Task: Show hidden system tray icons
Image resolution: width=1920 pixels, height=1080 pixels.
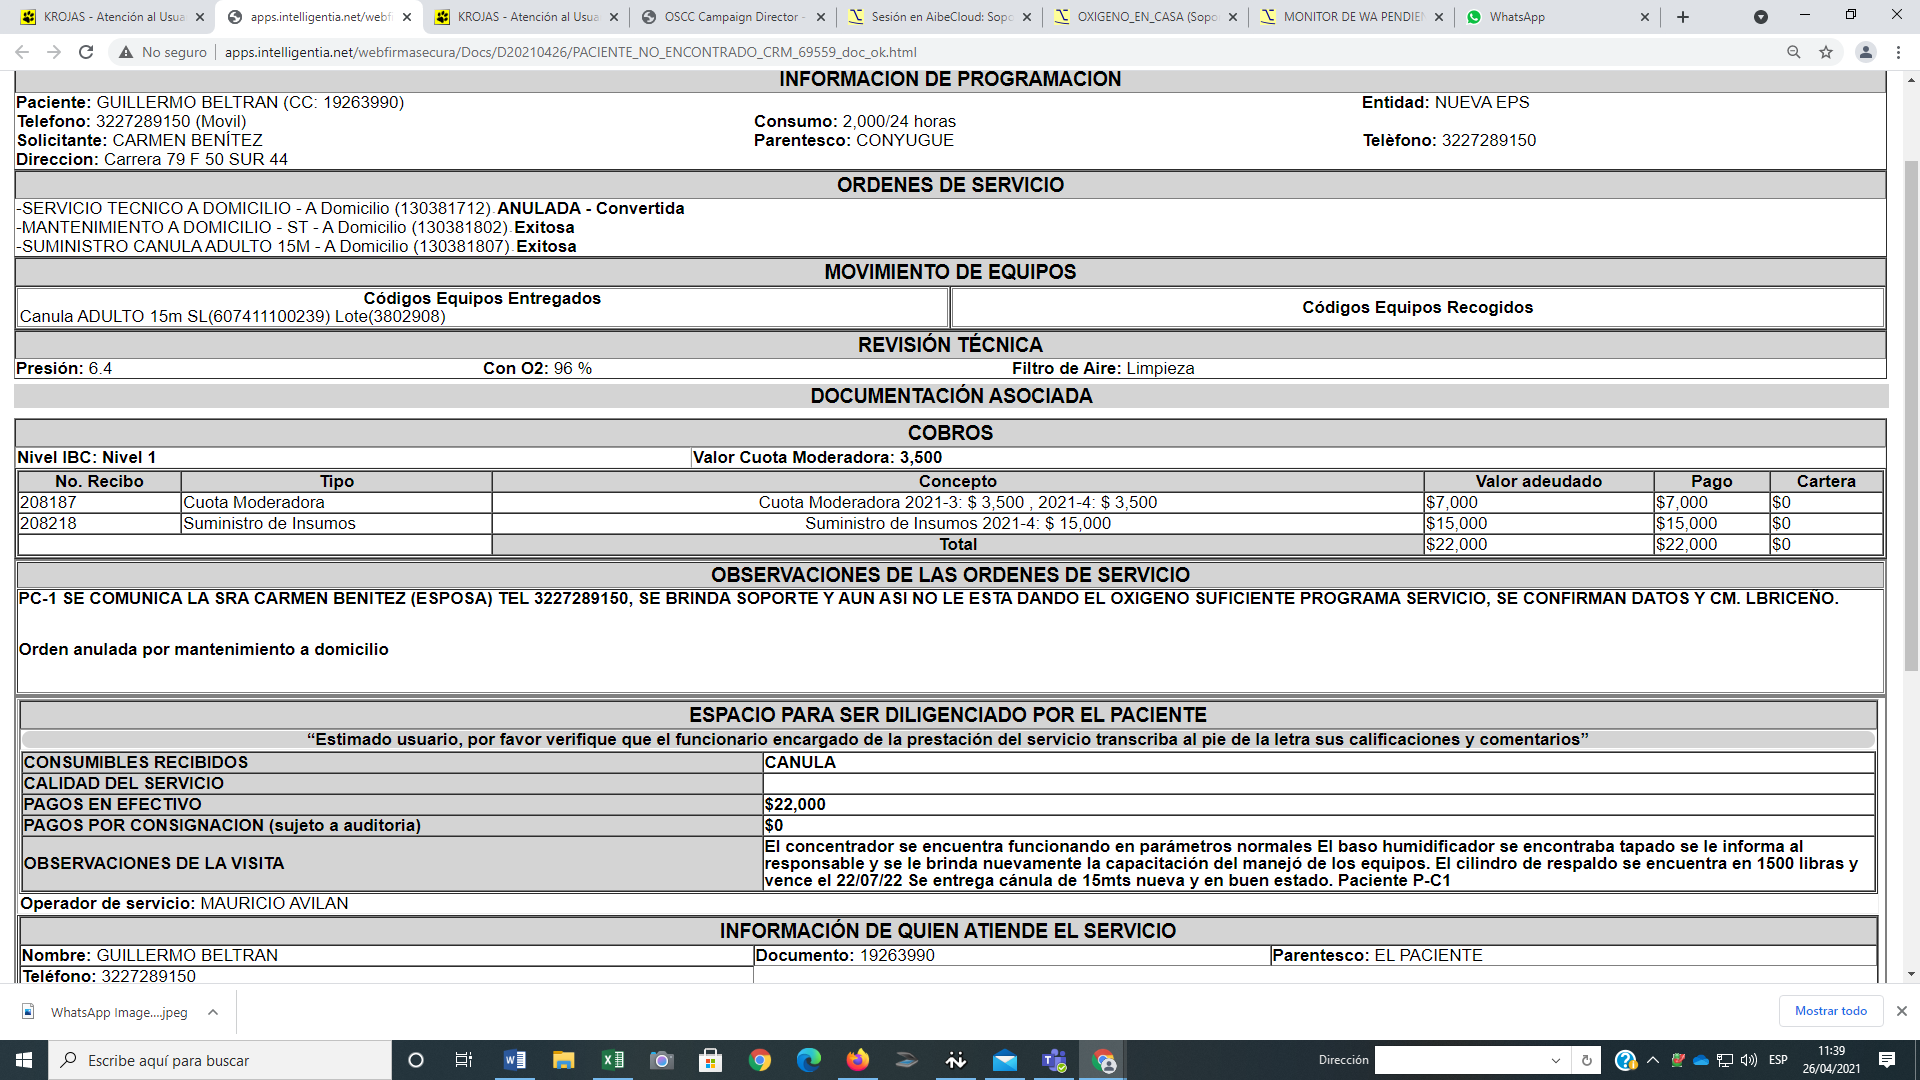Action: coord(1652,1060)
